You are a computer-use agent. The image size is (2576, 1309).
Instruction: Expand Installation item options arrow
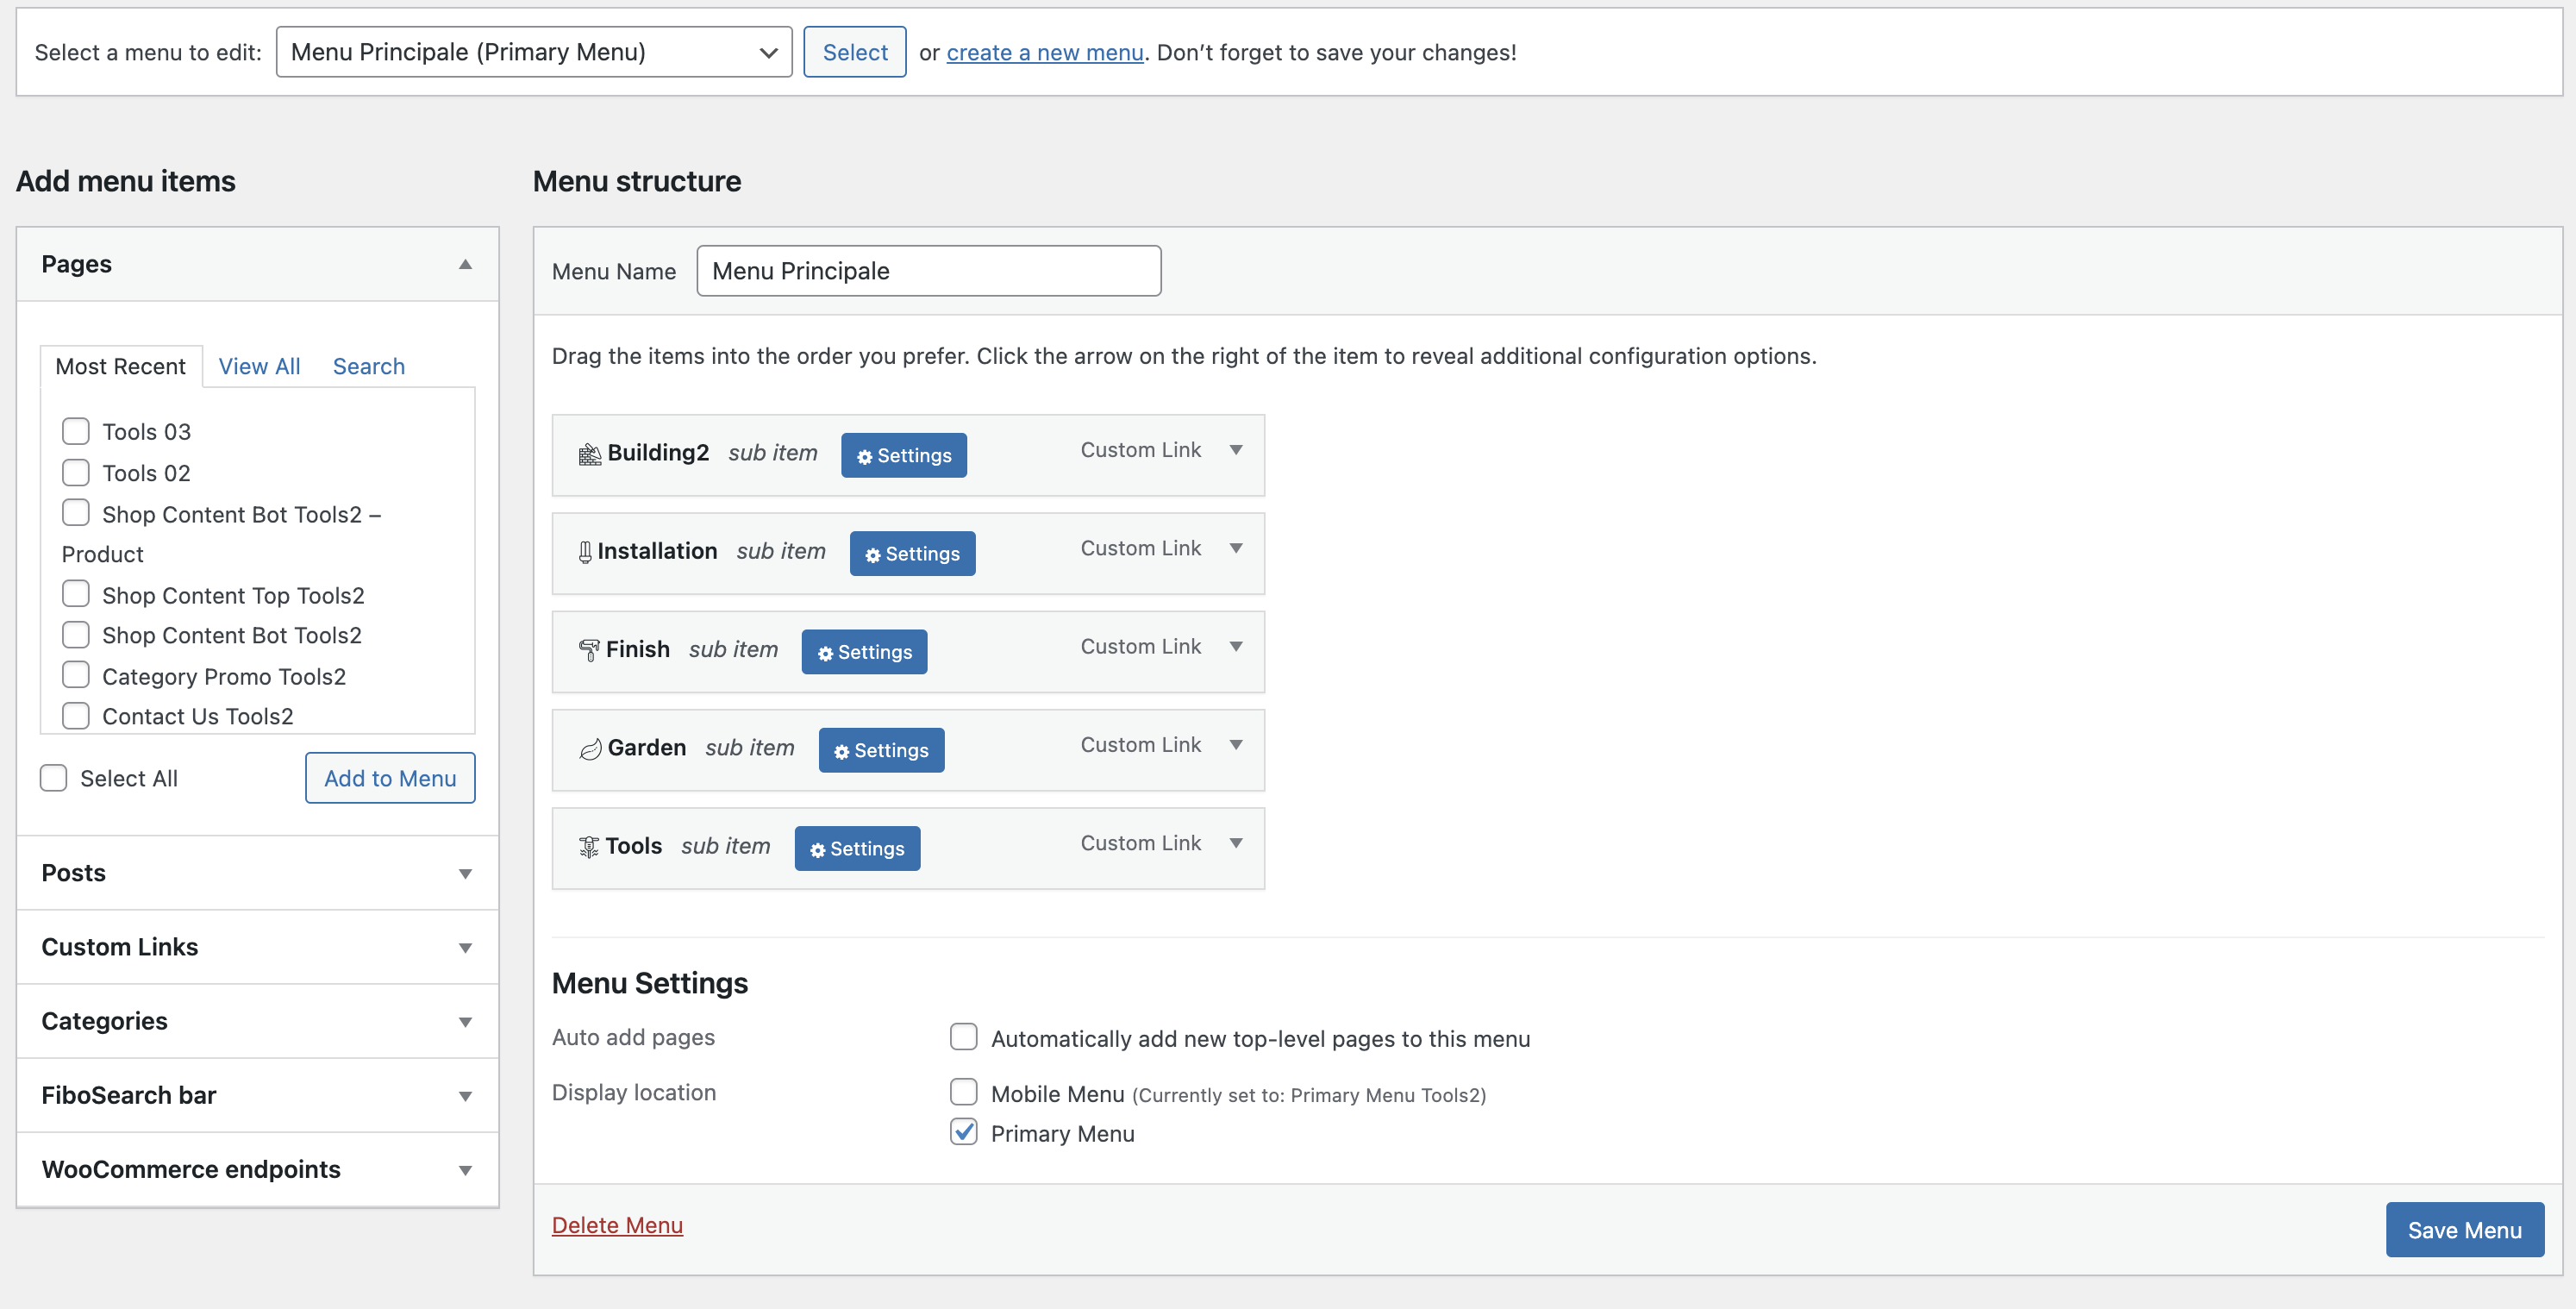(1237, 549)
